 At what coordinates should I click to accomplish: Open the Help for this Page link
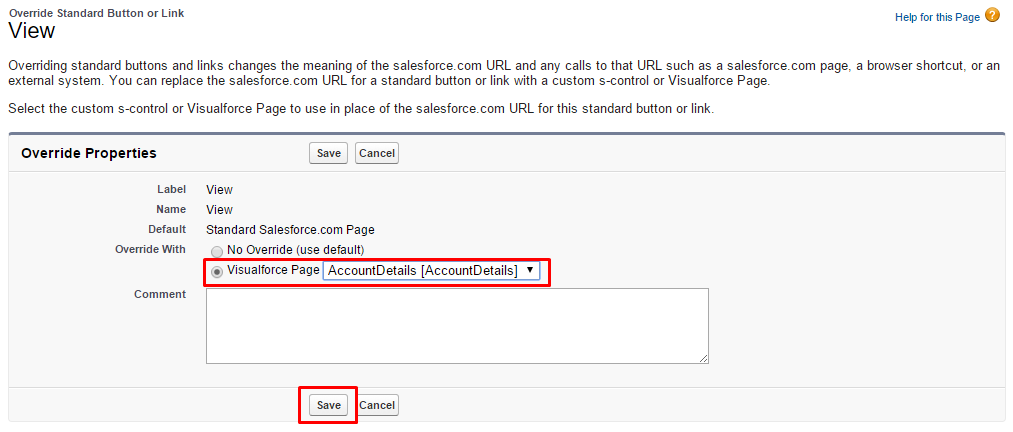pos(938,17)
